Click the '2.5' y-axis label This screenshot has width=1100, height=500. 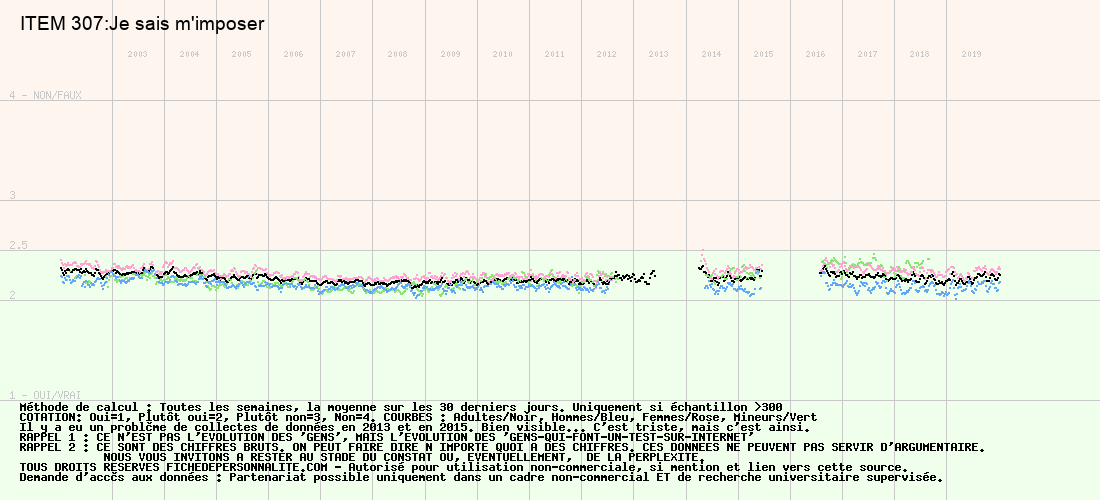tap(18, 245)
